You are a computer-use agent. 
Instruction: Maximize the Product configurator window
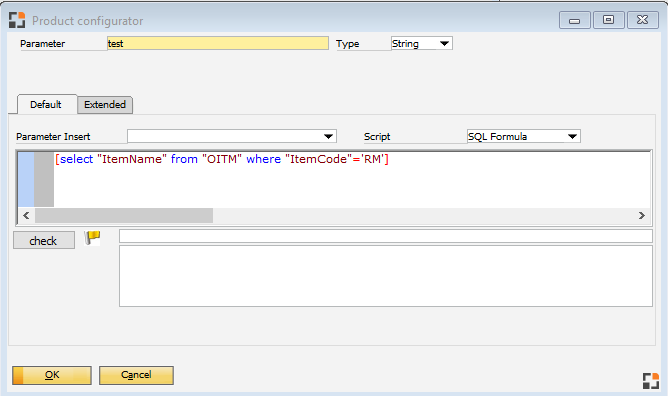click(608, 20)
